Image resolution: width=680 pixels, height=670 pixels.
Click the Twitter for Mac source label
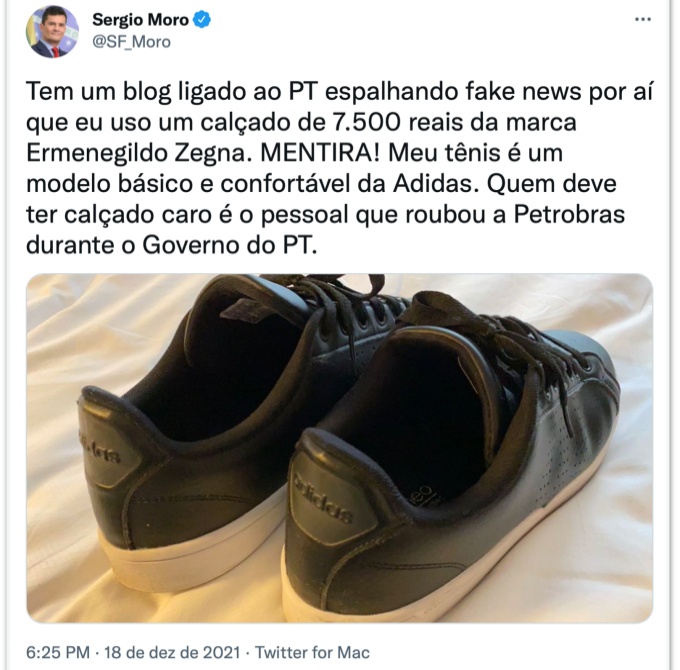[312, 652]
